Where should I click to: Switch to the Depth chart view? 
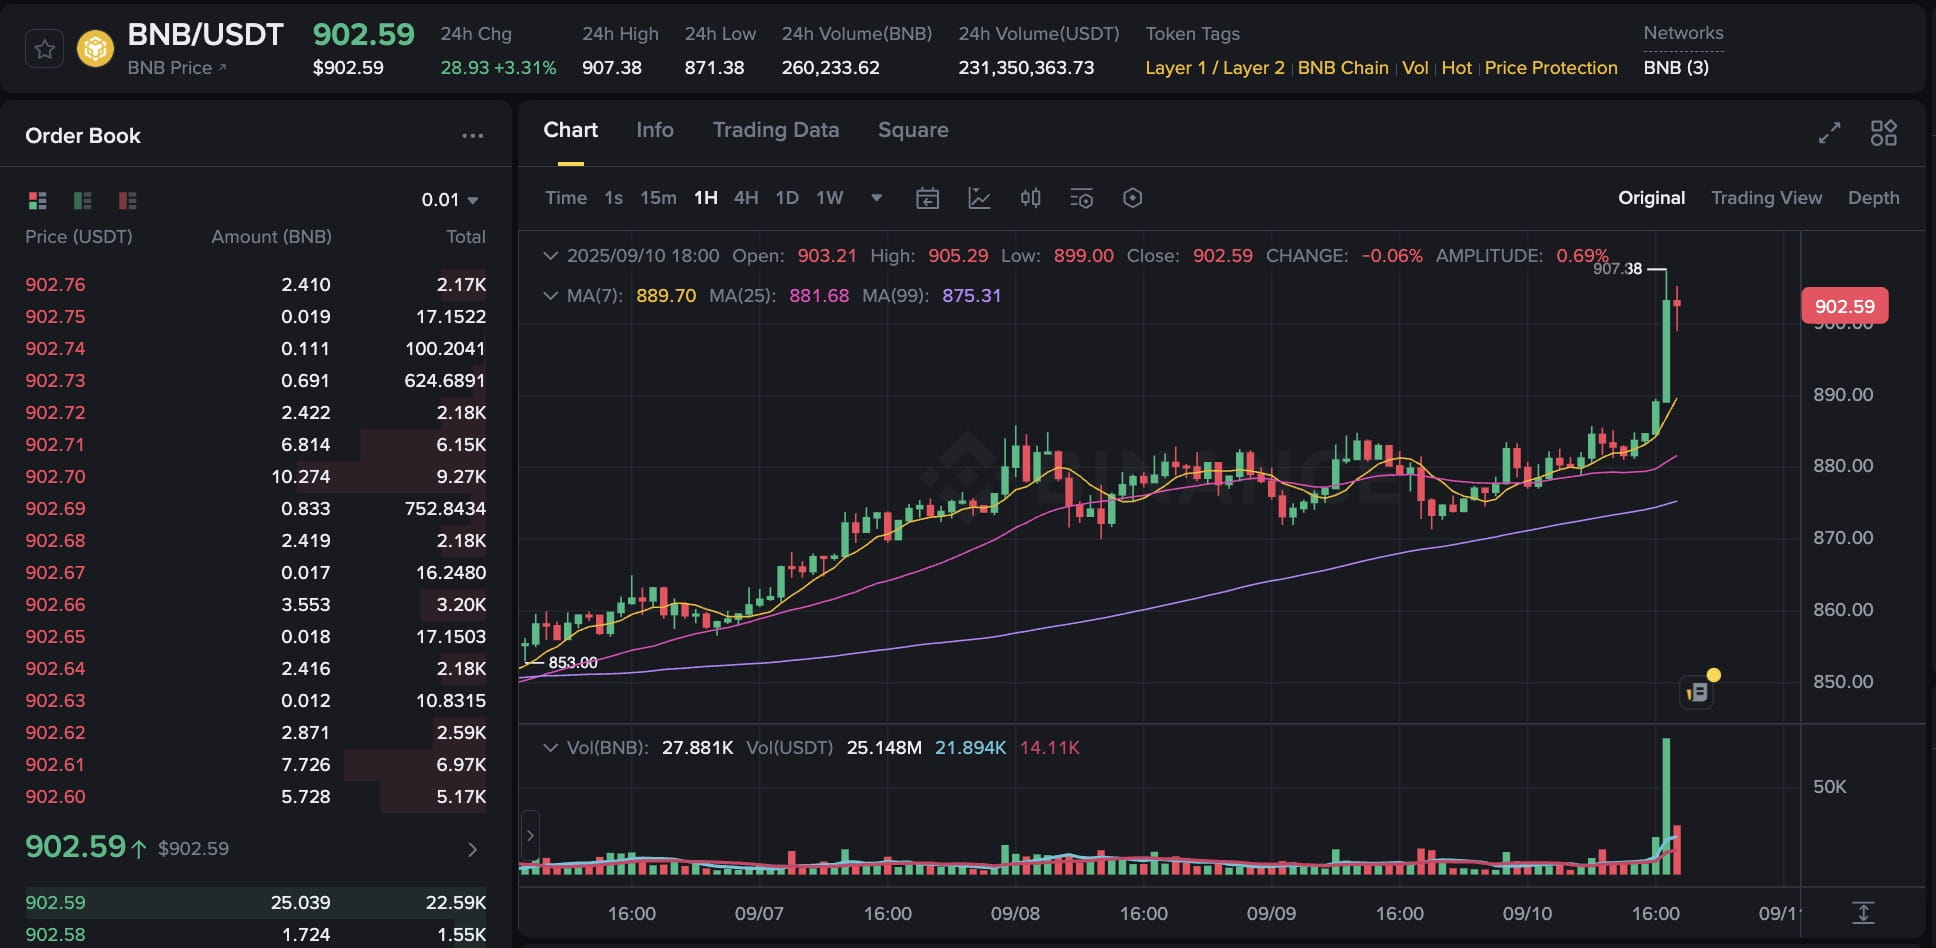pyautogui.click(x=1873, y=198)
